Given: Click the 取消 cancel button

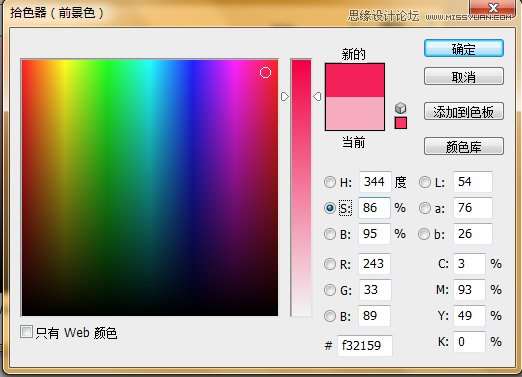Looking at the screenshot, I should pos(464,77).
